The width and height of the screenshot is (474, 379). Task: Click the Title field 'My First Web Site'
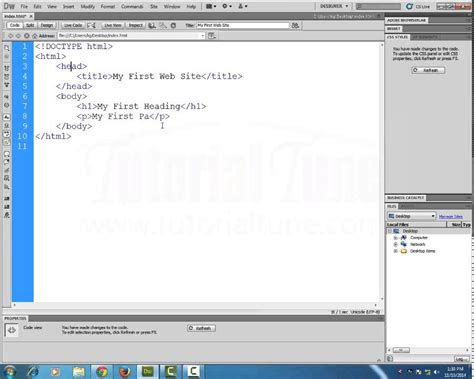click(x=243, y=25)
